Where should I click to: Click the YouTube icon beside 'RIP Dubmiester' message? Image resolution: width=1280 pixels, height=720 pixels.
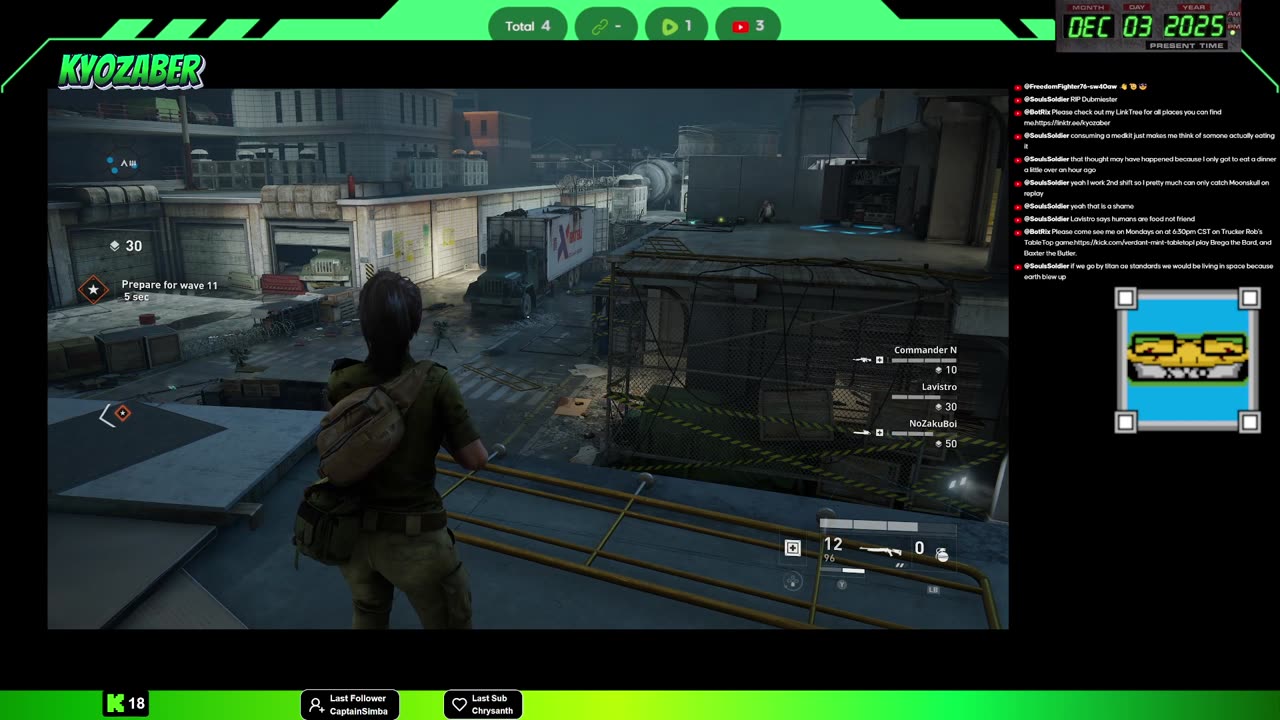pos(1017,101)
